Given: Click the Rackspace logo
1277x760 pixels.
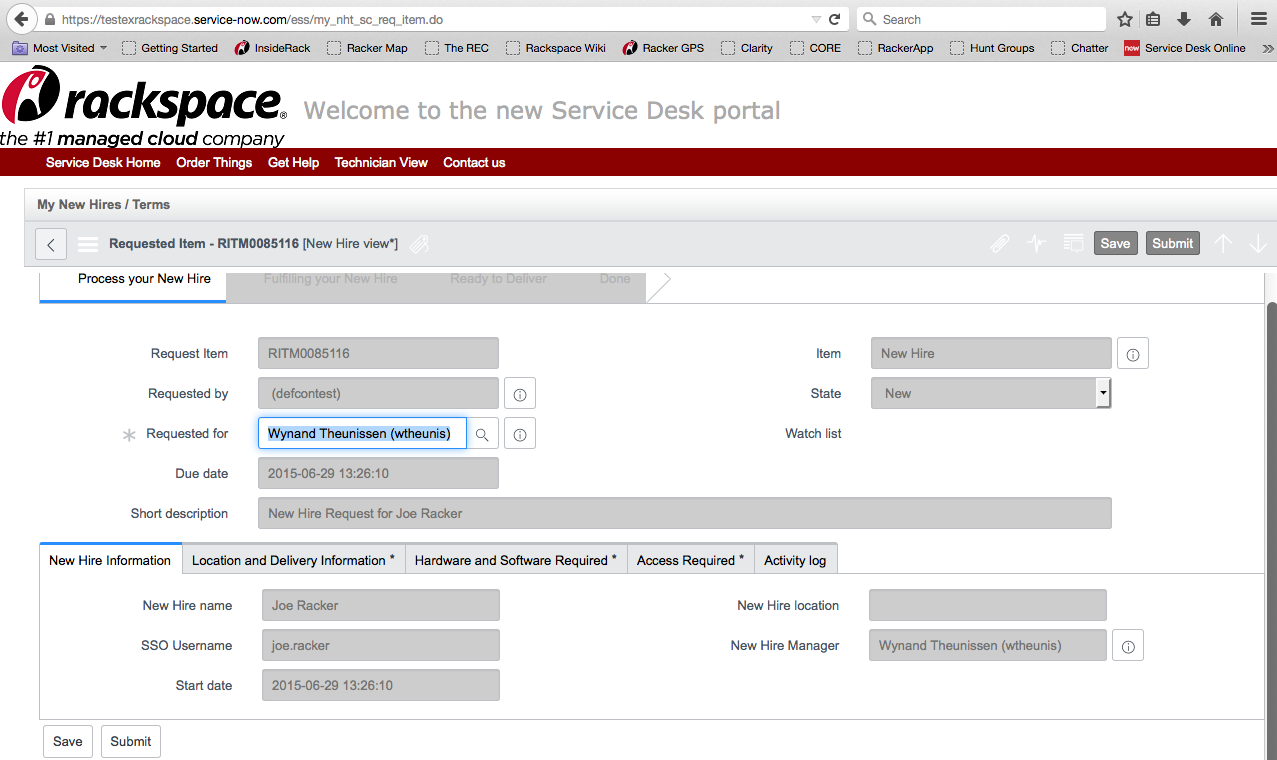Looking at the screenshot, I should [x=144, y=106].
